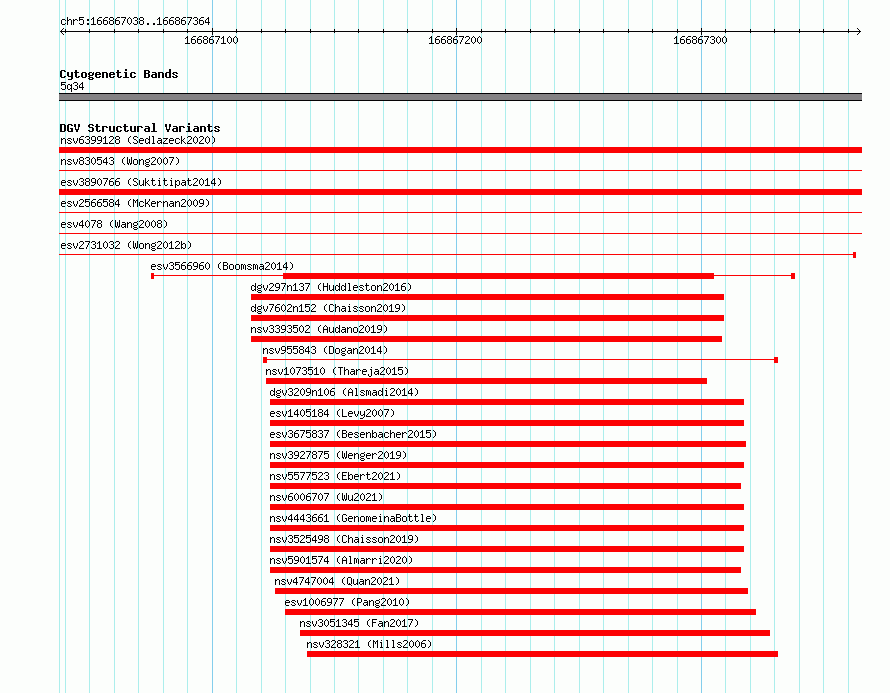Screen dimensions: 890x693
Task: Open esv3566960 (Boomsma2014) variant label
Action: pyautogui.click(x=222, y=266)
